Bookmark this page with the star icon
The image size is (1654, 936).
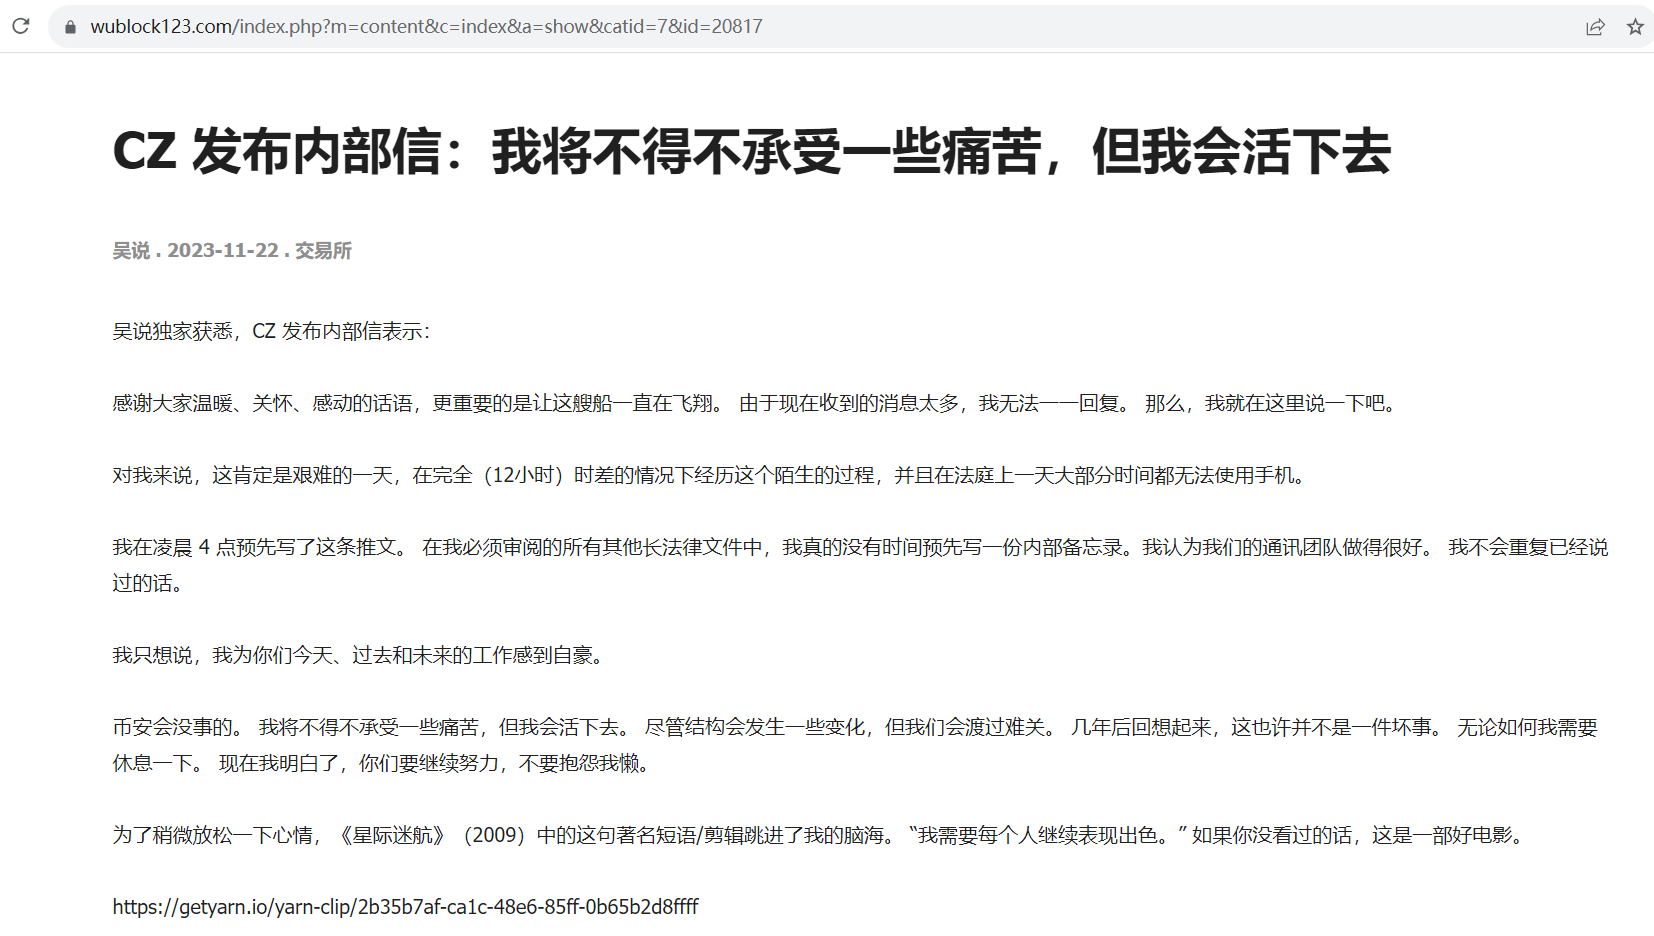click(1635, 27)
